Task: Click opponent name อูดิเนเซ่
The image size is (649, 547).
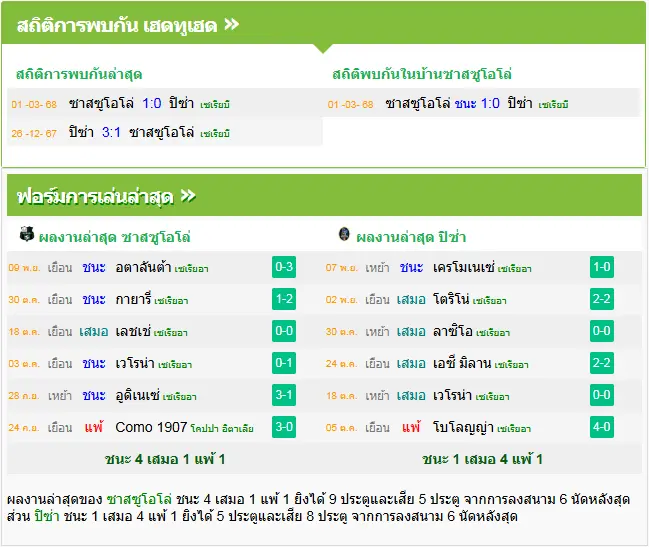Action: click(x=137, y=396)
